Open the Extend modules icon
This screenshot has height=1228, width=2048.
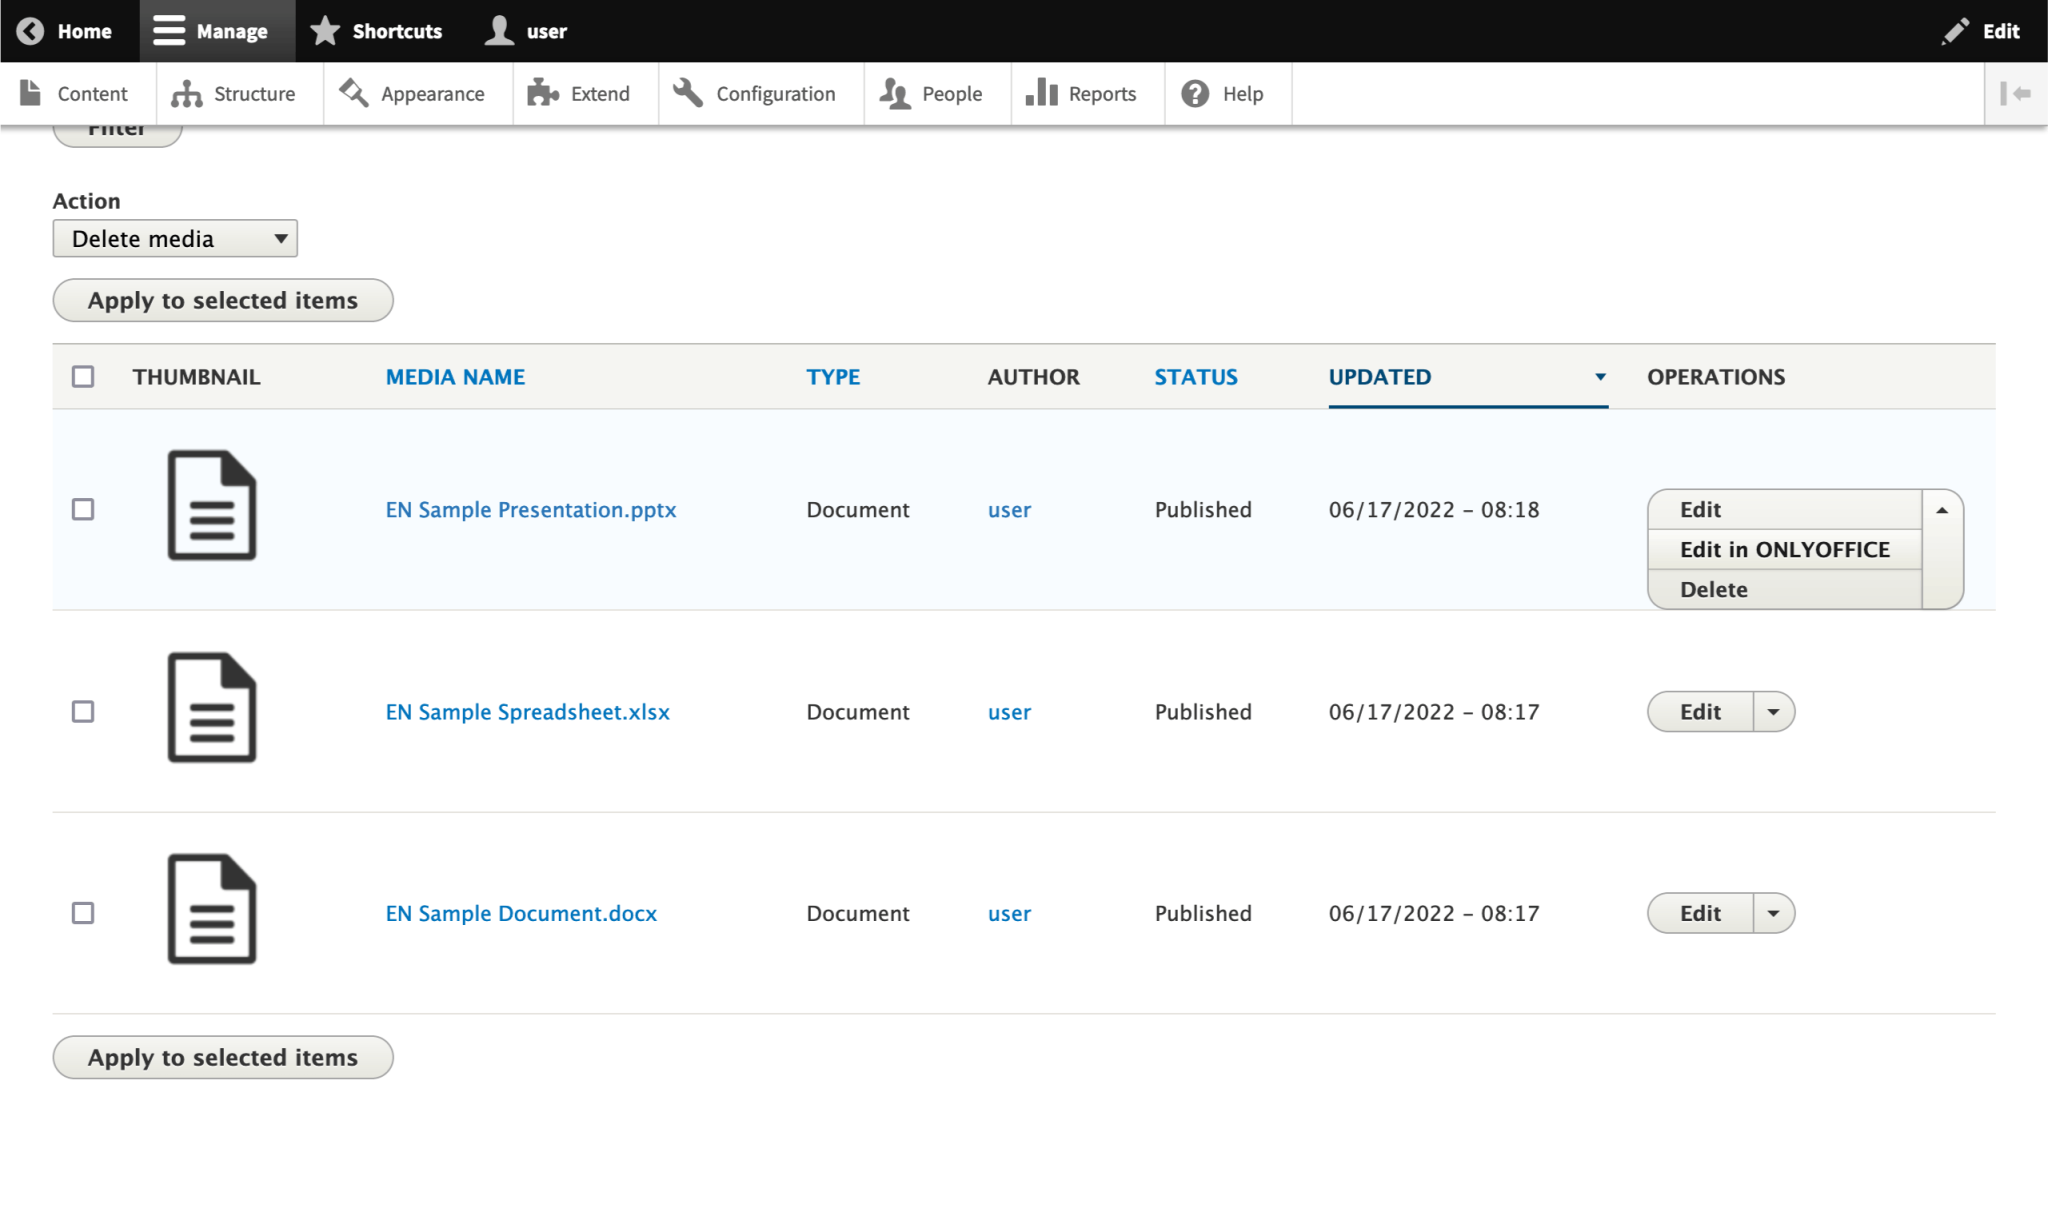543,93
